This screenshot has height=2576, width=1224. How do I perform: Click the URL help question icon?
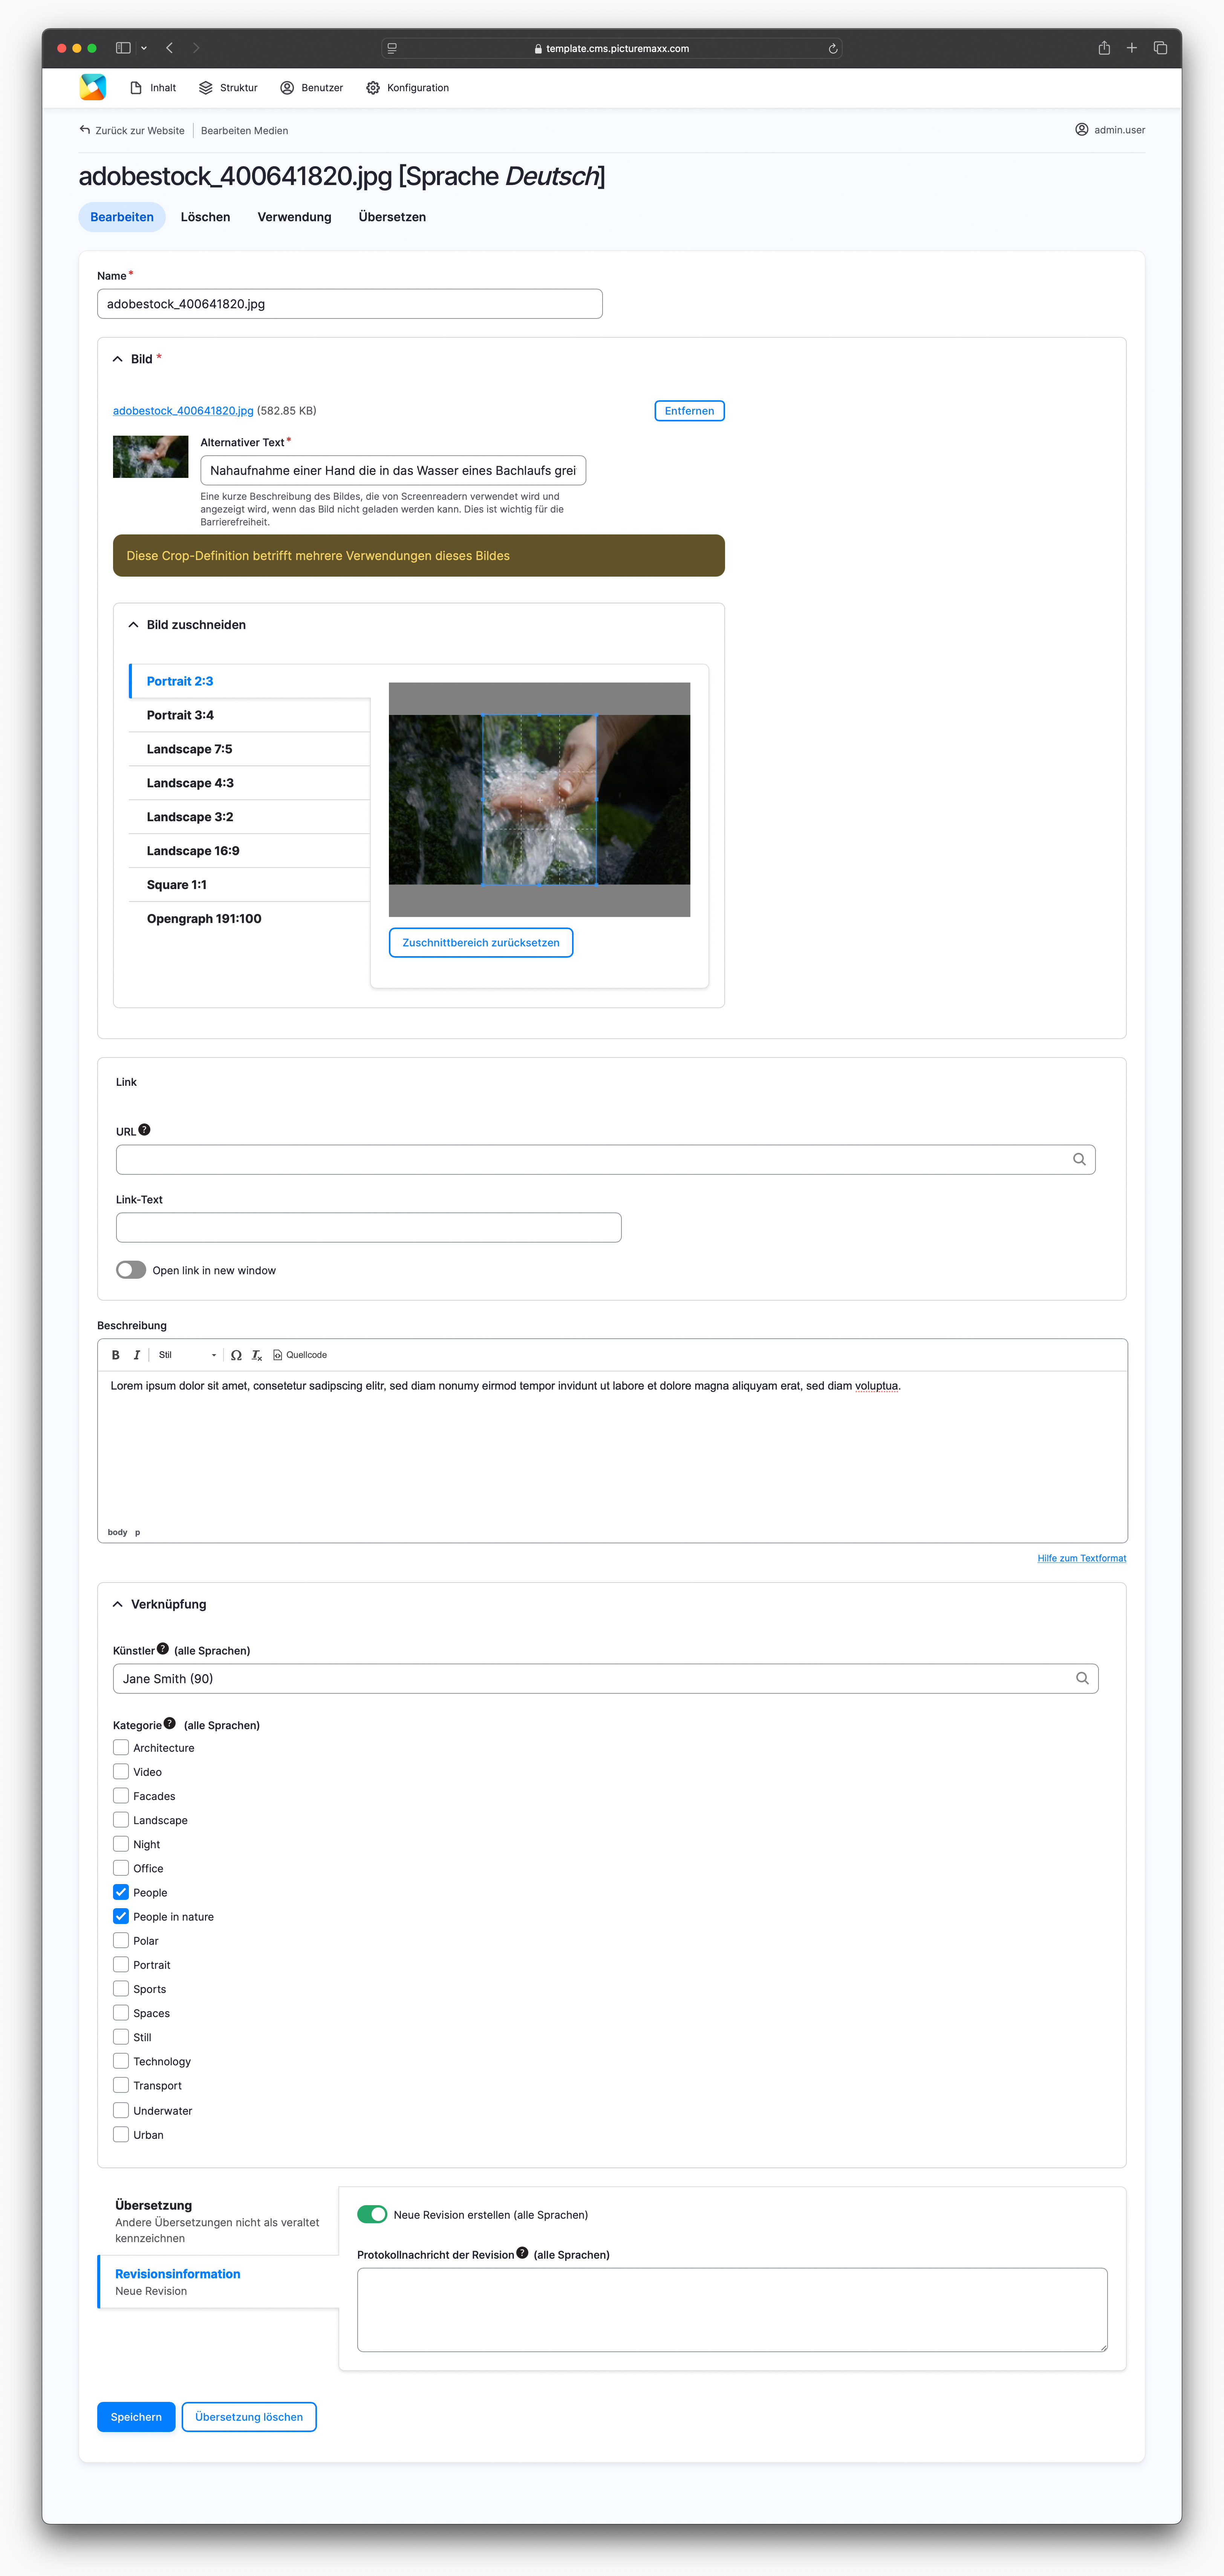(x=144, y=1130)
